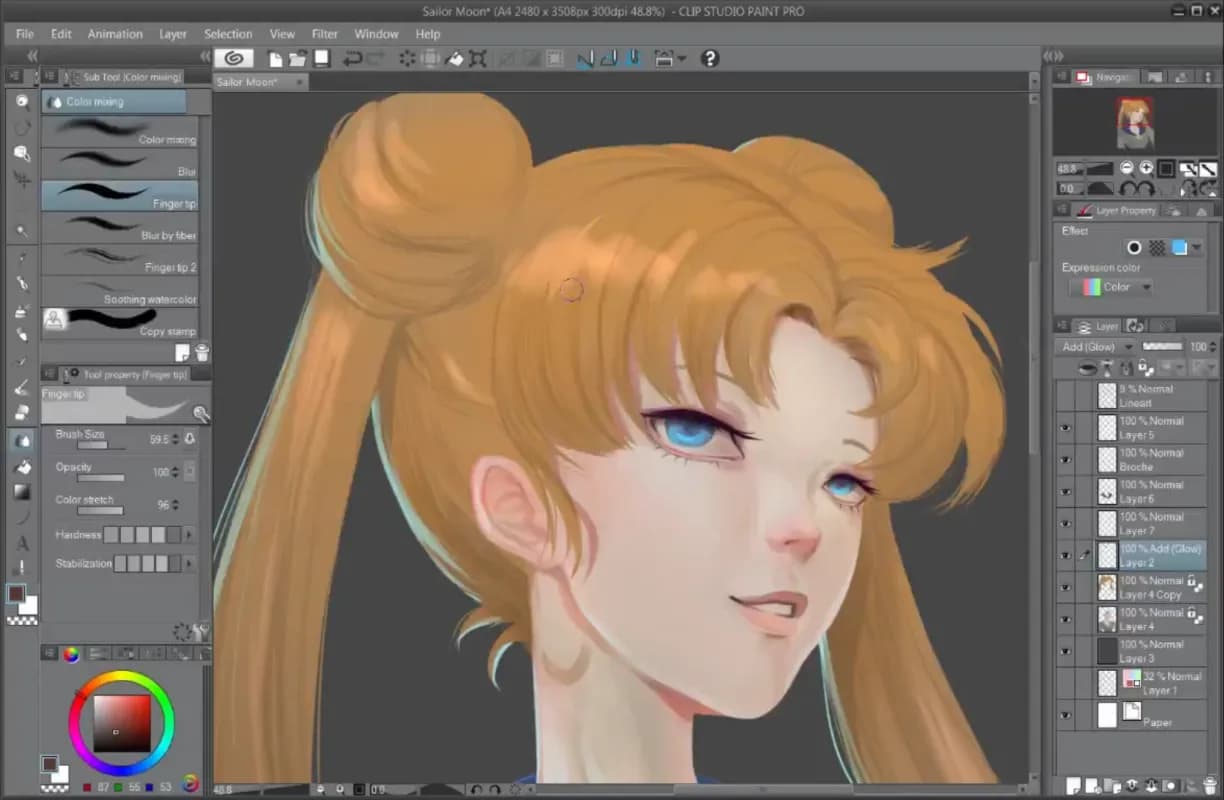Redo the undone action
The image size is (1224, 800).
tap(377, 59)
